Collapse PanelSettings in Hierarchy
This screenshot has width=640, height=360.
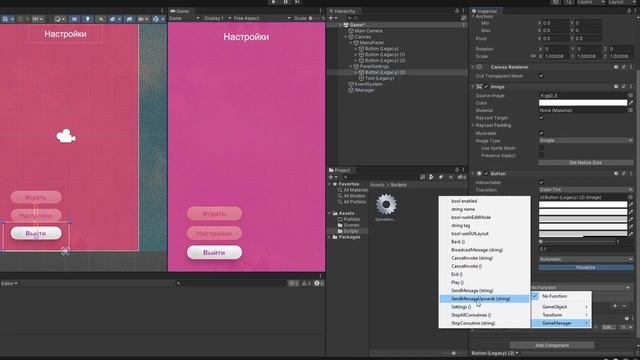coord(351,66)
